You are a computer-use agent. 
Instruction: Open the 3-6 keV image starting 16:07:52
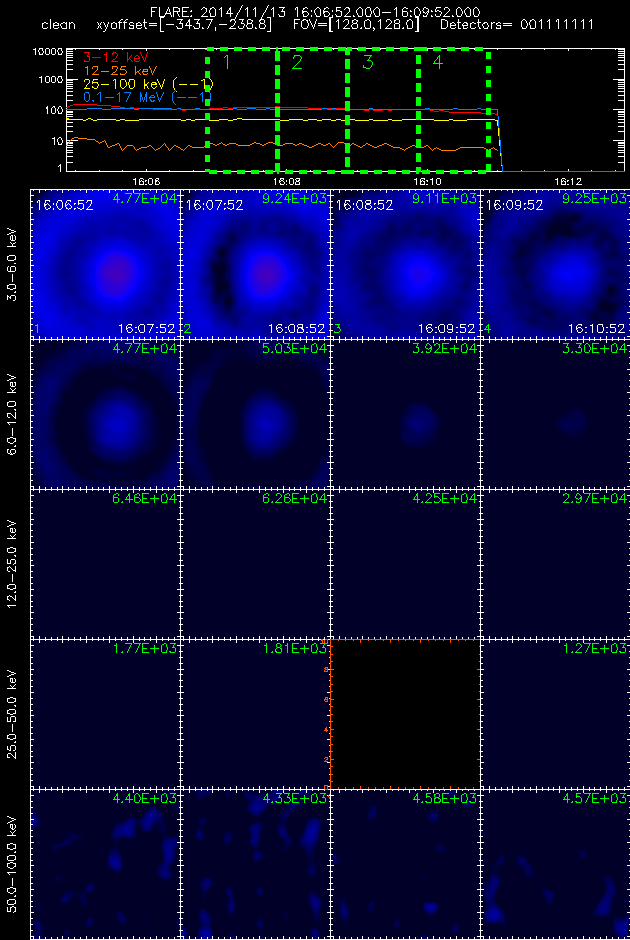(x=255, y=263)
